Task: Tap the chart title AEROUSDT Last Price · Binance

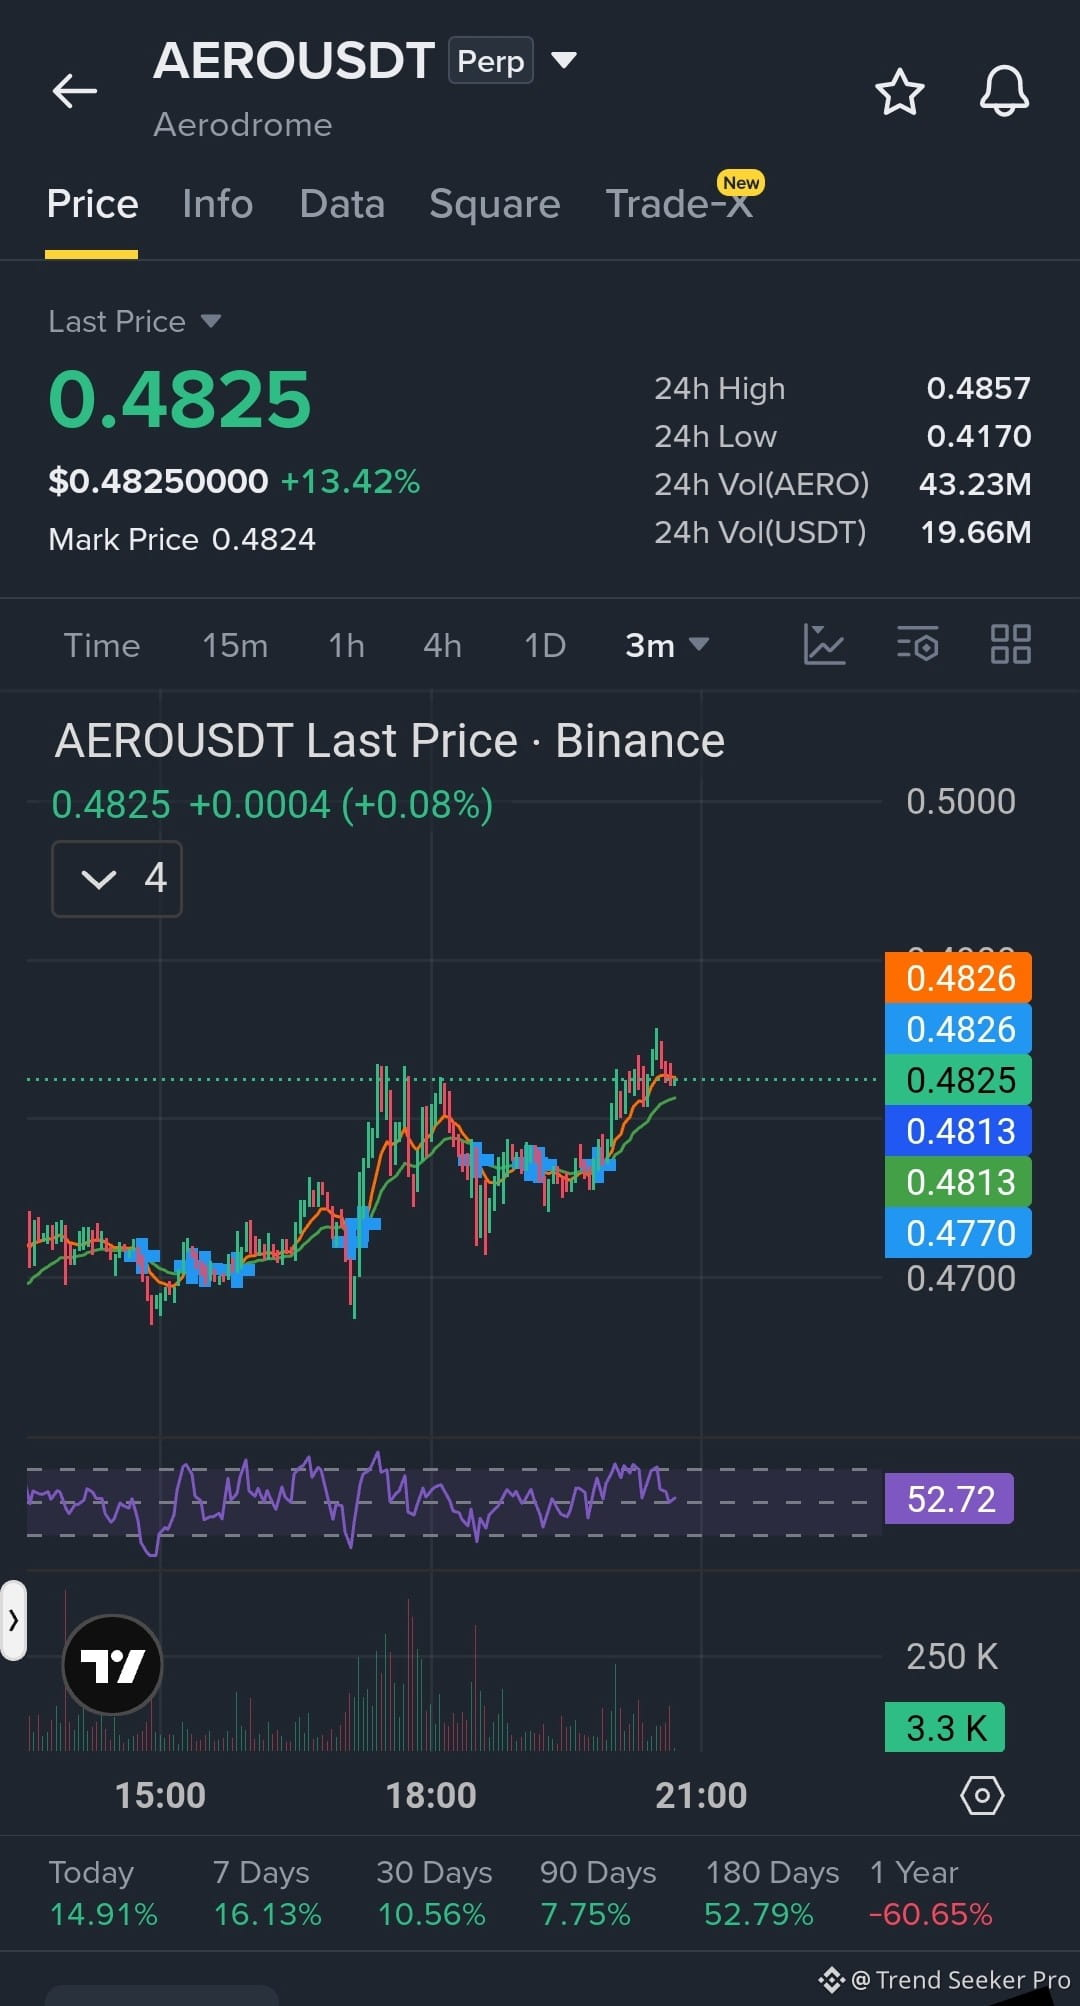Action: coord(389,741)
